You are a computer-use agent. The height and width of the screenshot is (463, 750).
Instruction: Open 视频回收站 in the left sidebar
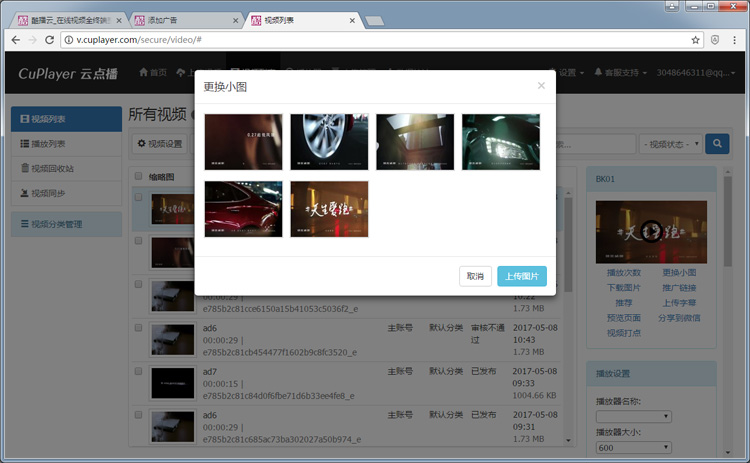click(52, 168)
